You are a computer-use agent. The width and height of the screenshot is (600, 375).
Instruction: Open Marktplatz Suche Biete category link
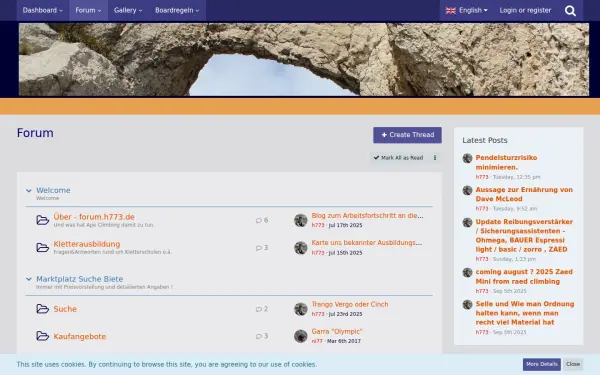point(80,279)
